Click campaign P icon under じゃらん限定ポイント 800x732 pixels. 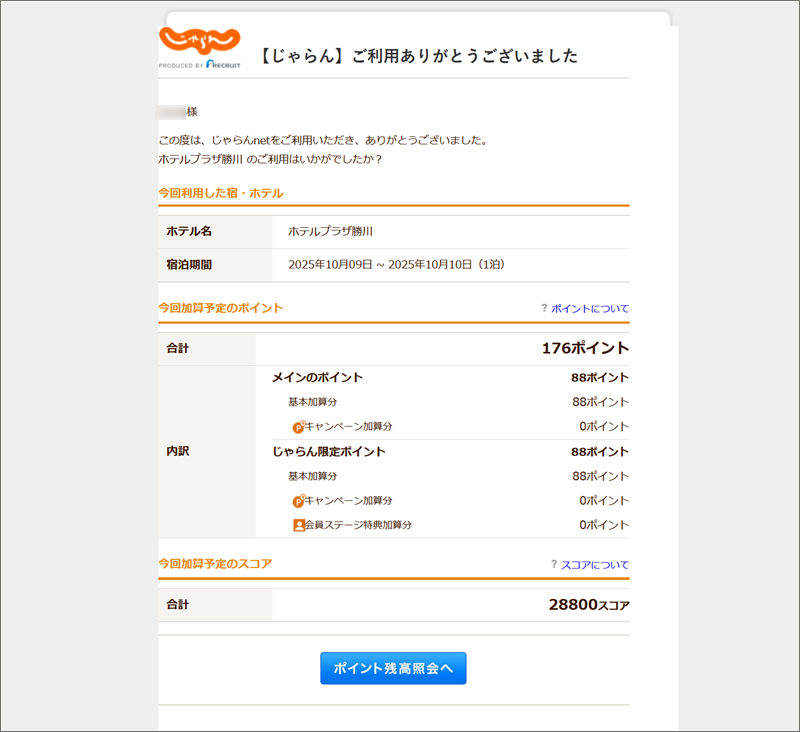(298, 501)
